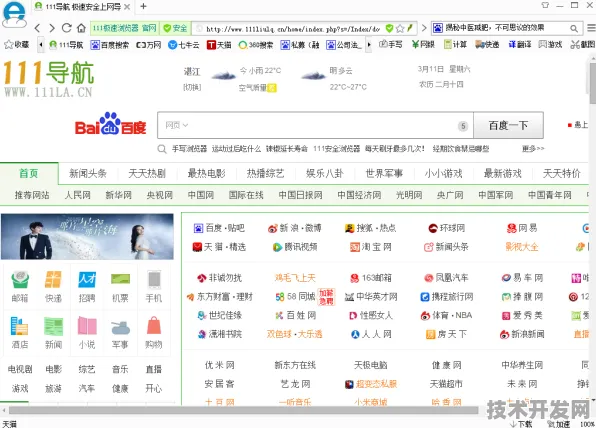Open the 下载 downloads status bar item
The image size is (596, 428).
pos(521,424)
